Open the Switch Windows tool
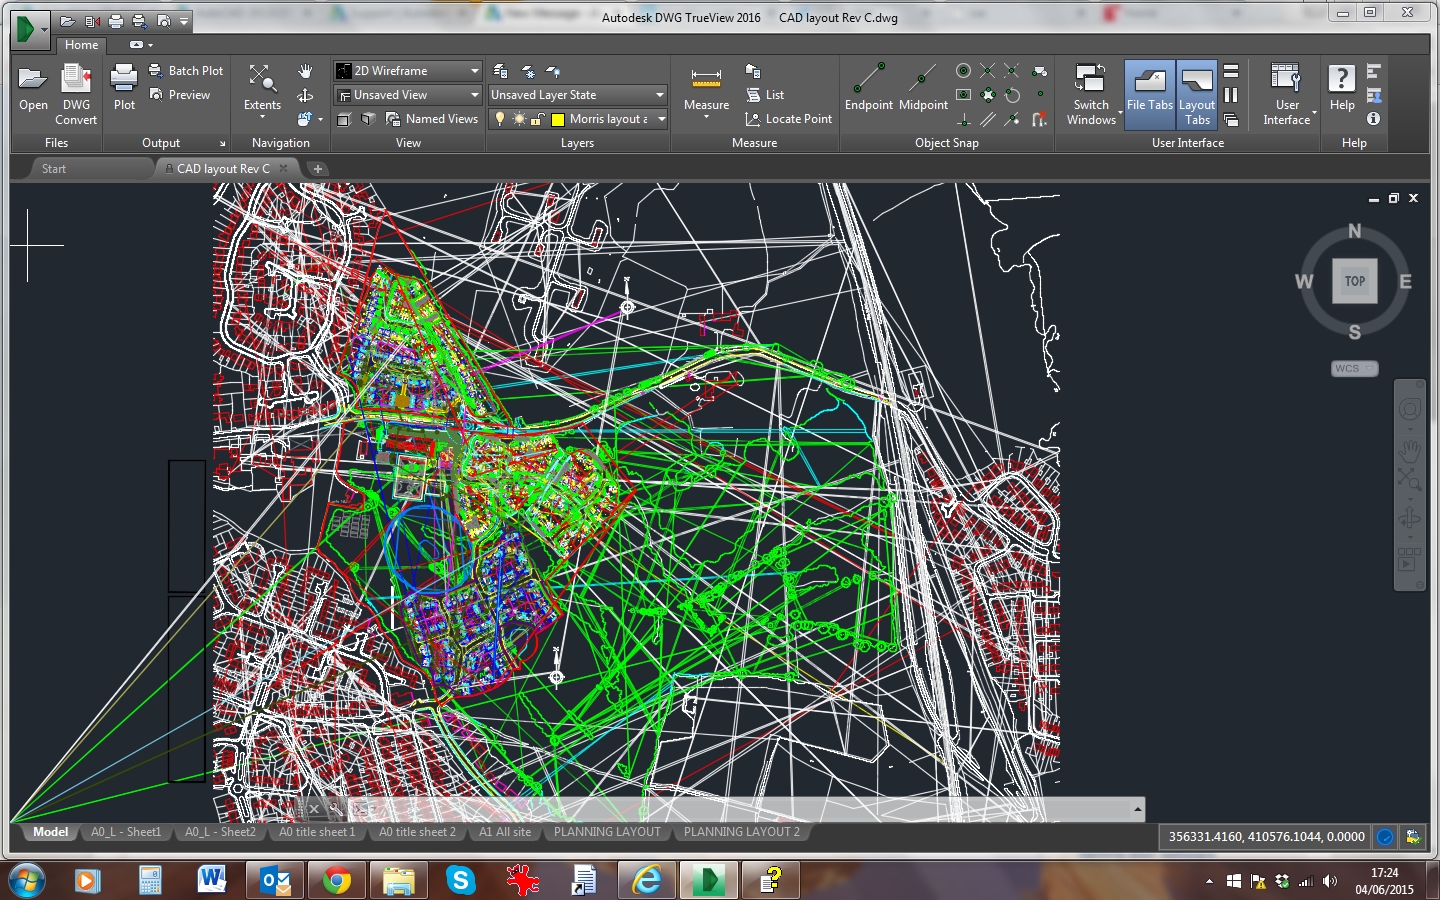This screenshot has width=1440, height=900. [x=1090, y=80]
